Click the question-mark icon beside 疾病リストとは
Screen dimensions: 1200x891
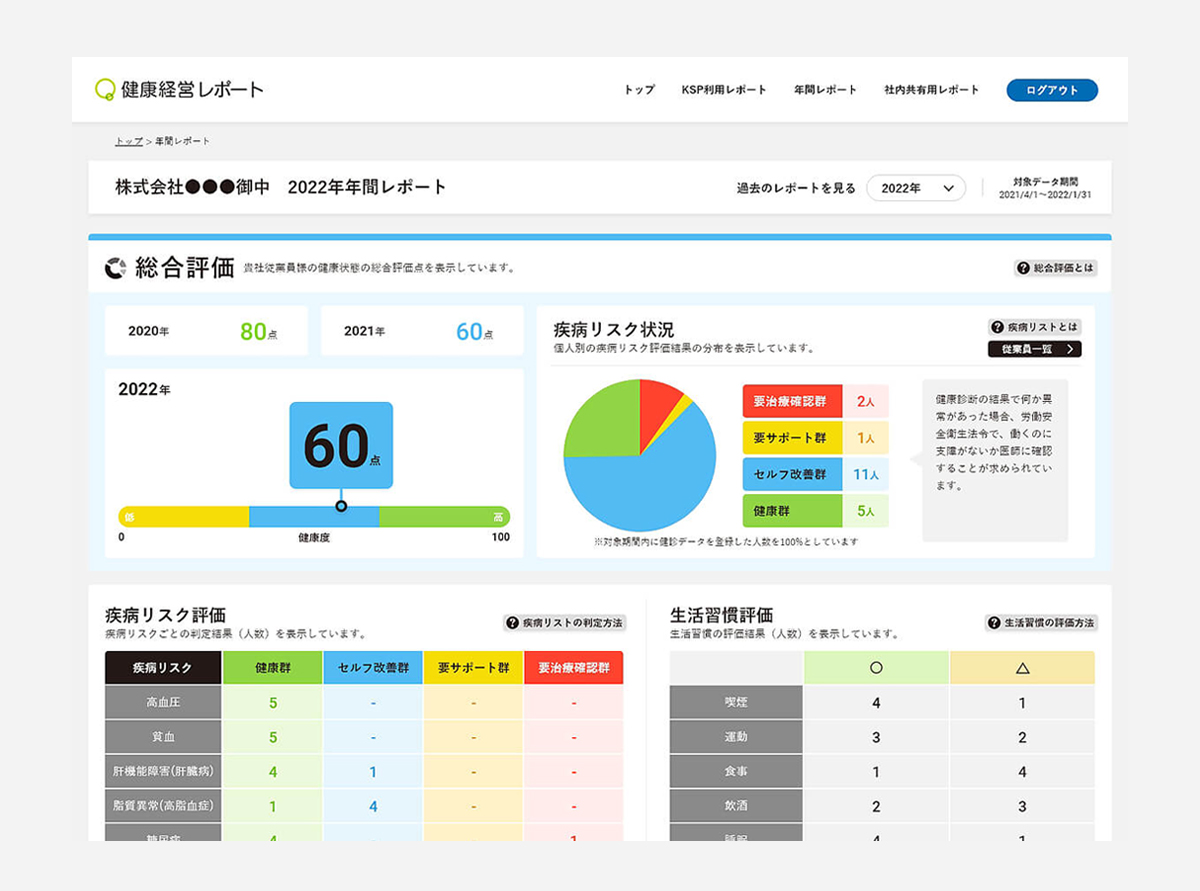coord(997,327)
